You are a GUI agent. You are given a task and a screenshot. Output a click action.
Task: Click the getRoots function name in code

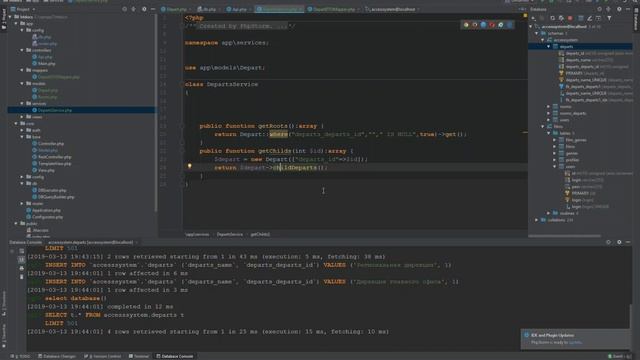tap(272, 126)
